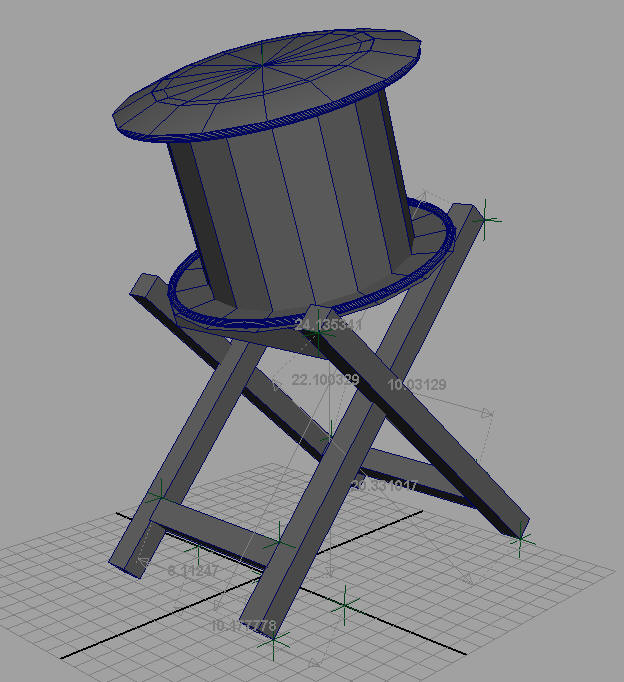Select the green locator beside the 24.135341 label
This screenshot has height=682, width=624.
point(318,333)
